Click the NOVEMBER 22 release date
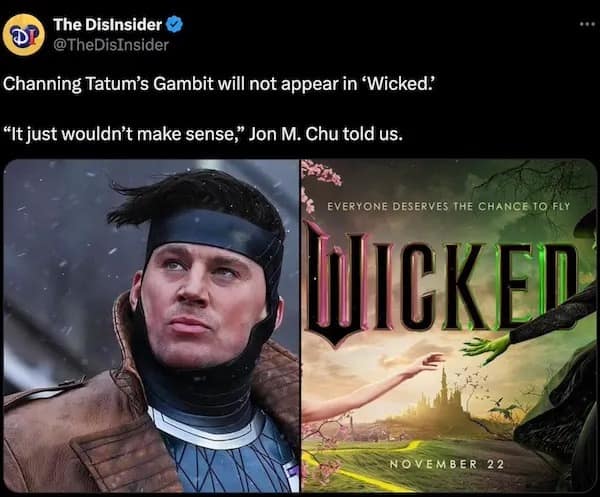 coord(447,464)
